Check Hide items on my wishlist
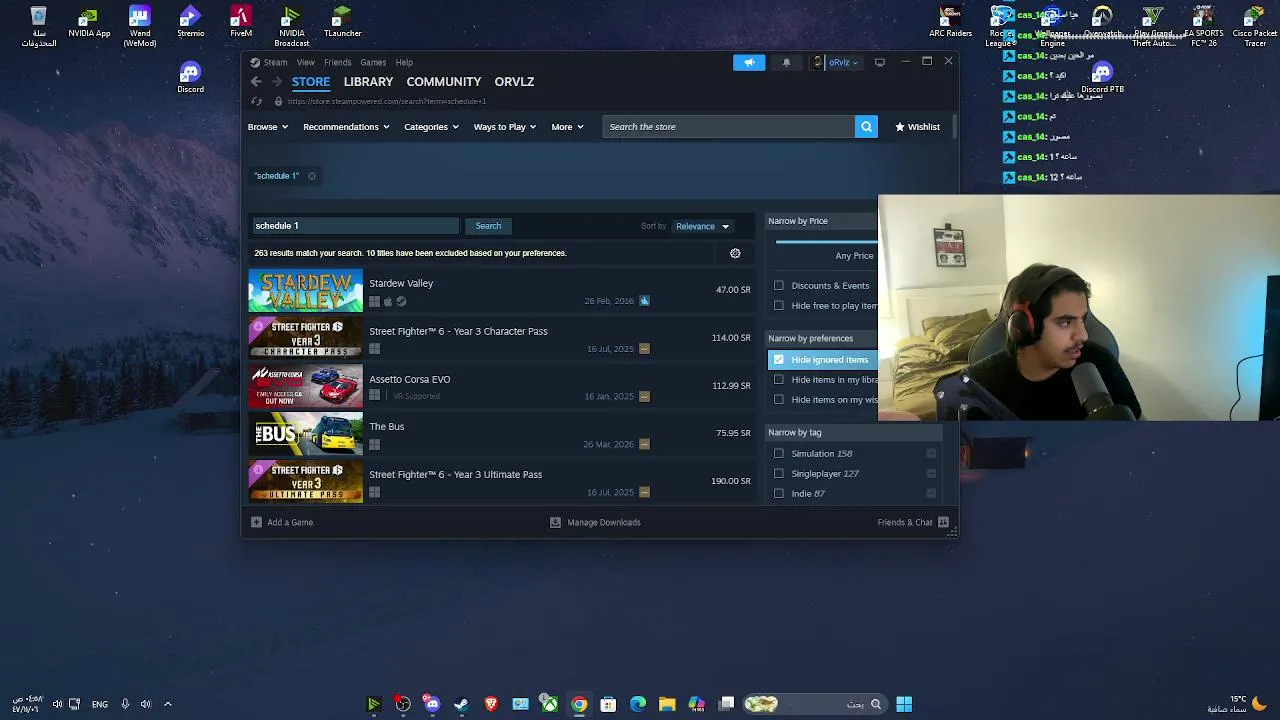 [779, 399]
